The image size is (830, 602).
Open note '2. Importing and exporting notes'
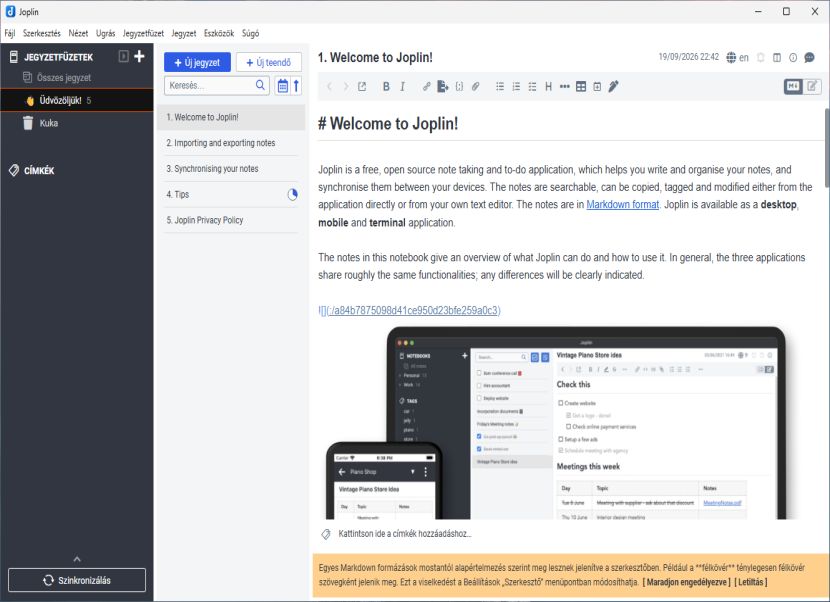pos(231,143)
